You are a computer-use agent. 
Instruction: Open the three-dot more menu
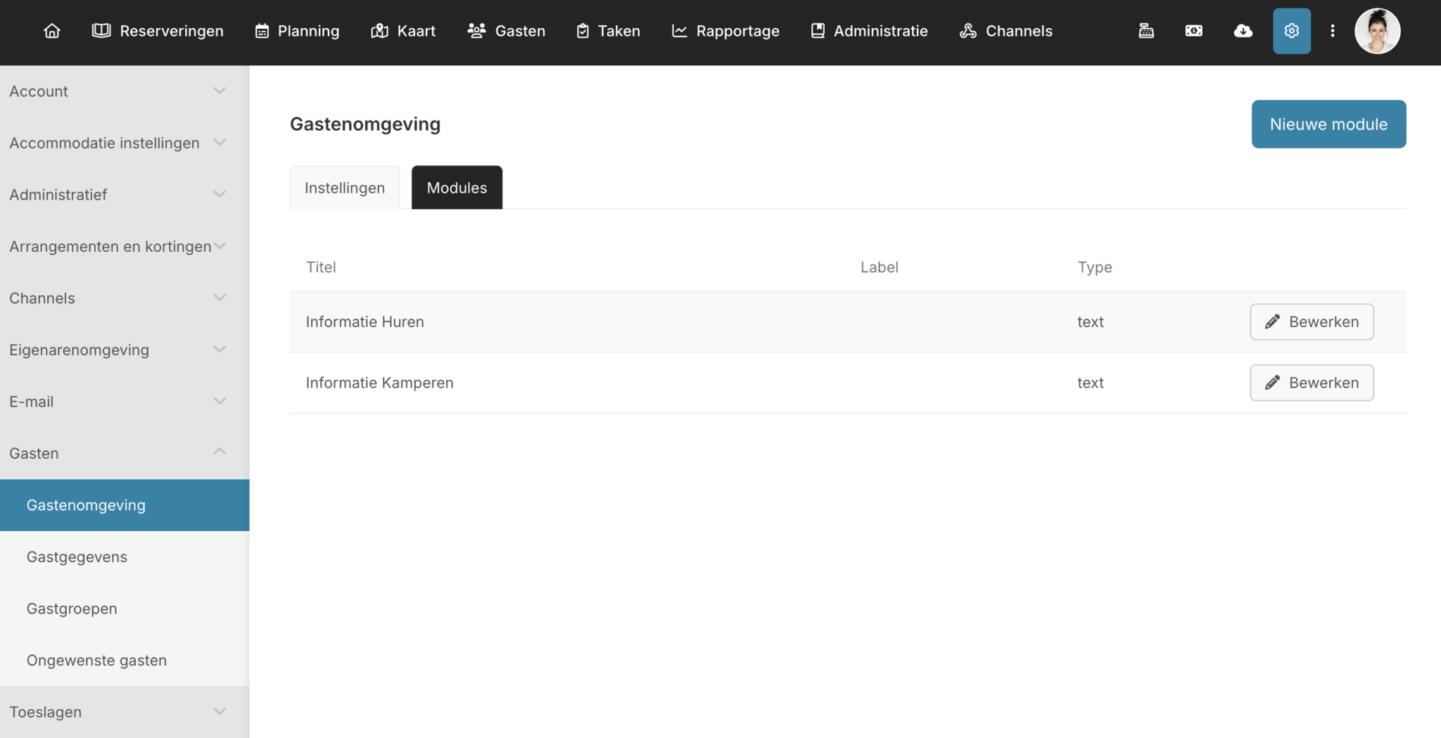1332,31
